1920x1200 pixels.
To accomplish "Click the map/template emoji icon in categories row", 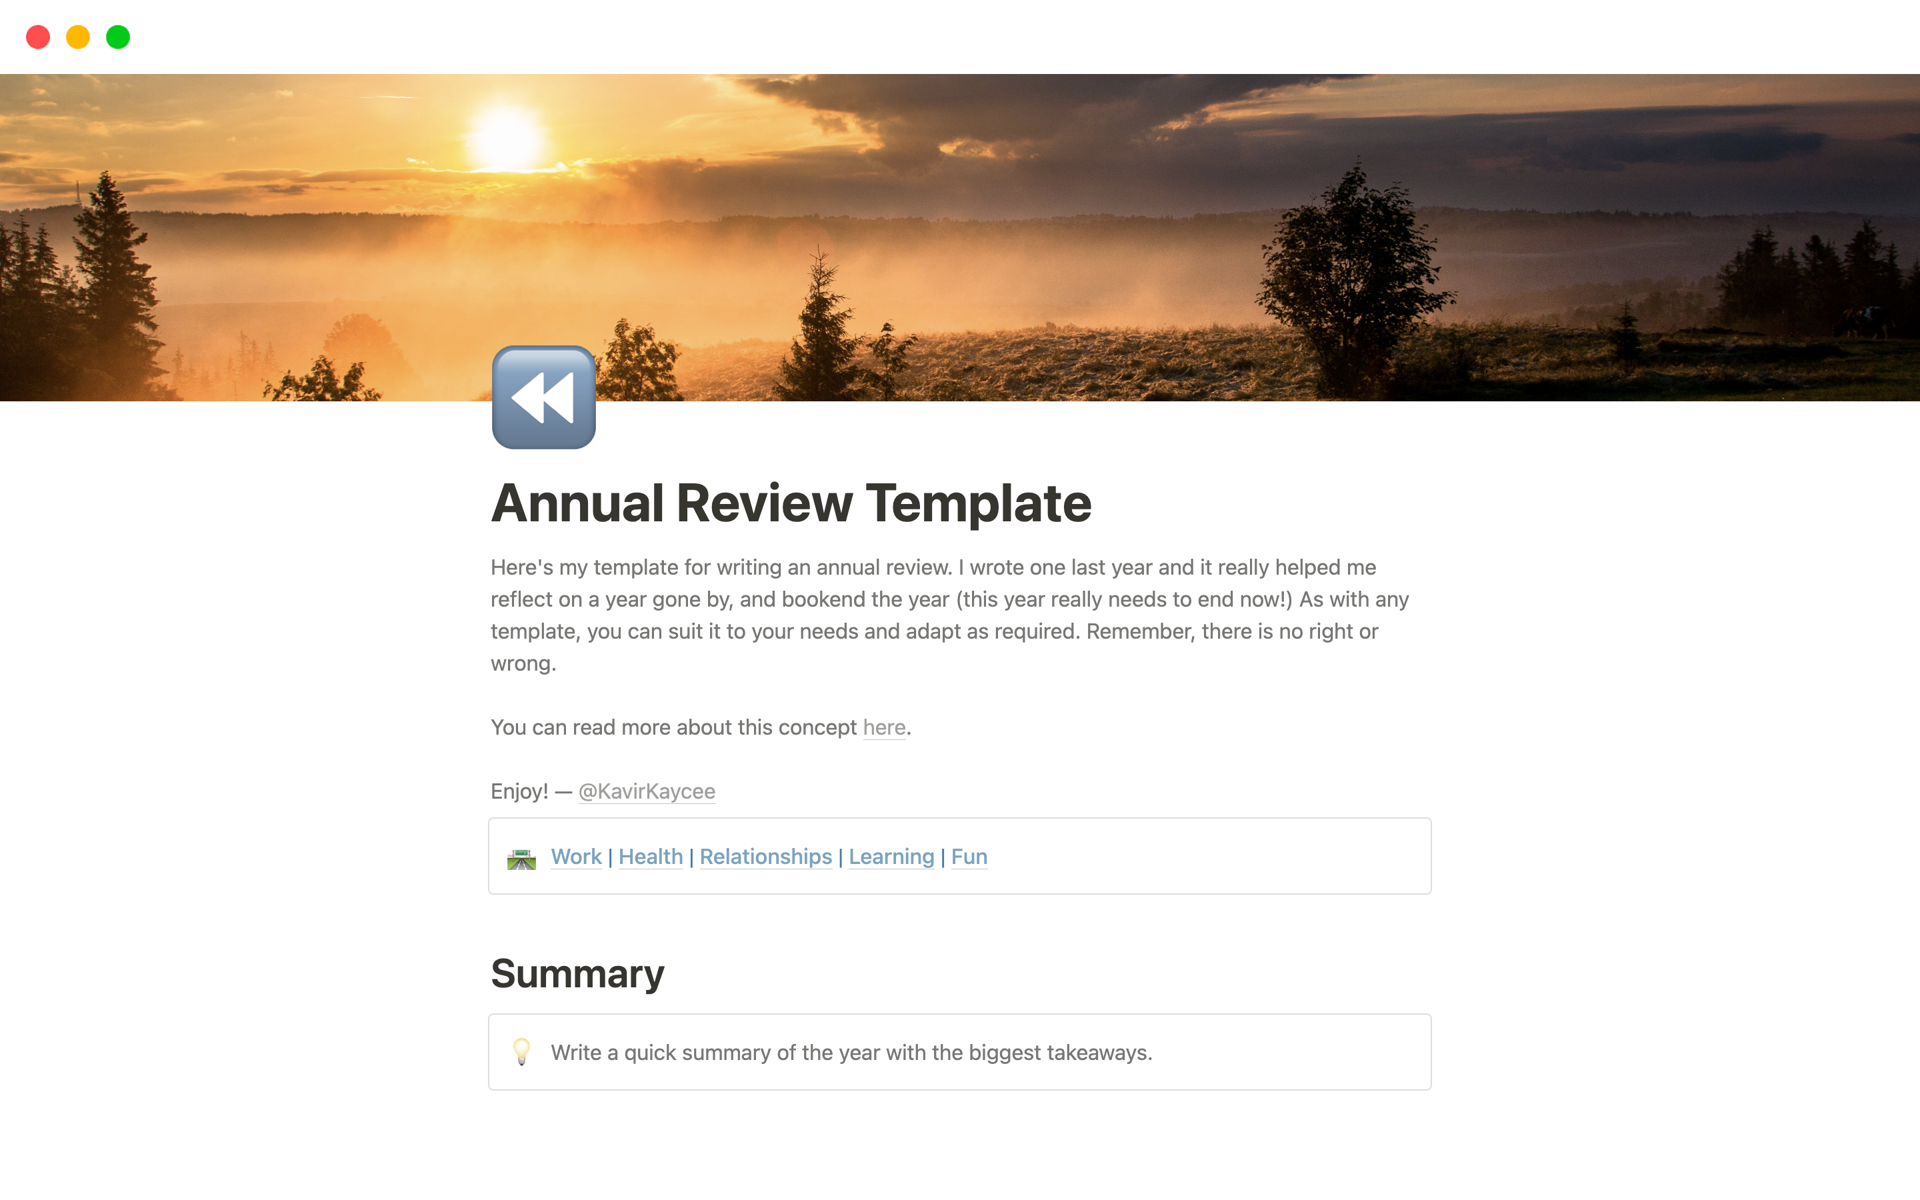I will tap(523, 856).
